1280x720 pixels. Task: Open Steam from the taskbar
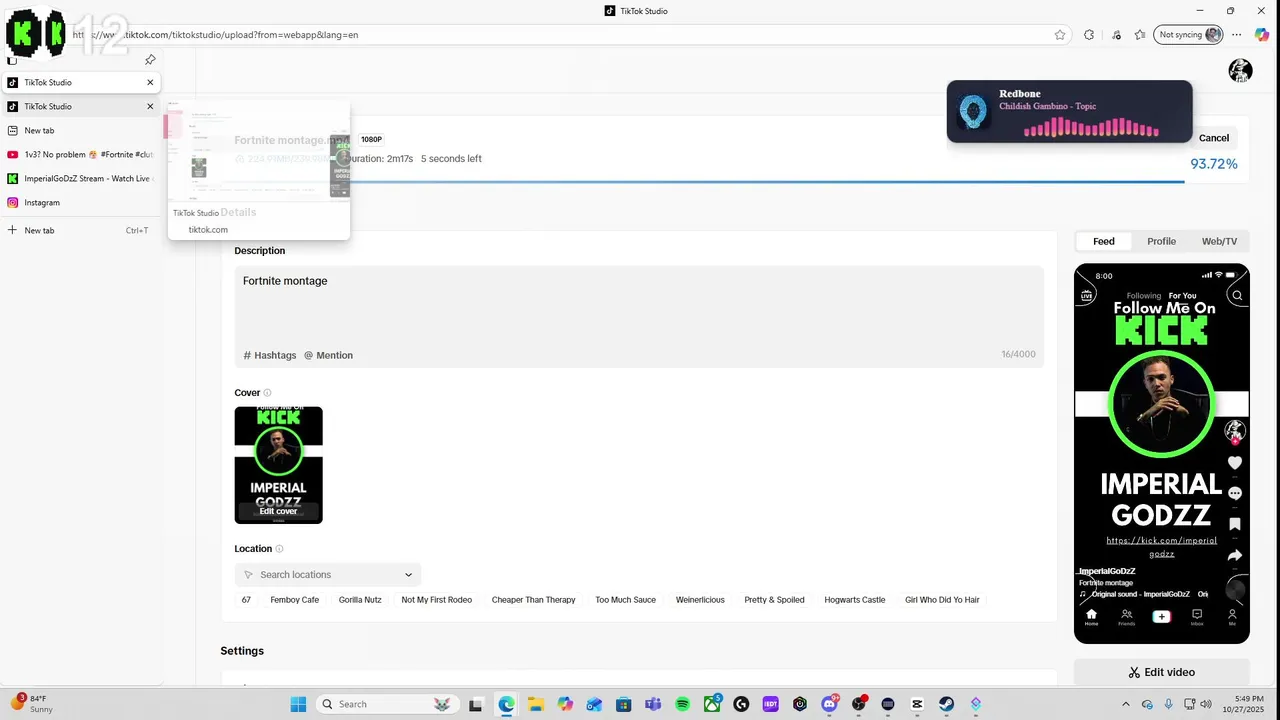coord(946,704)
